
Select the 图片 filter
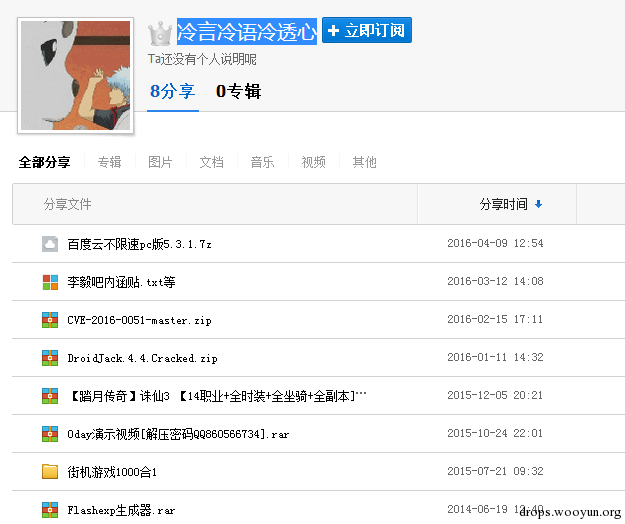tap(160, 162)
